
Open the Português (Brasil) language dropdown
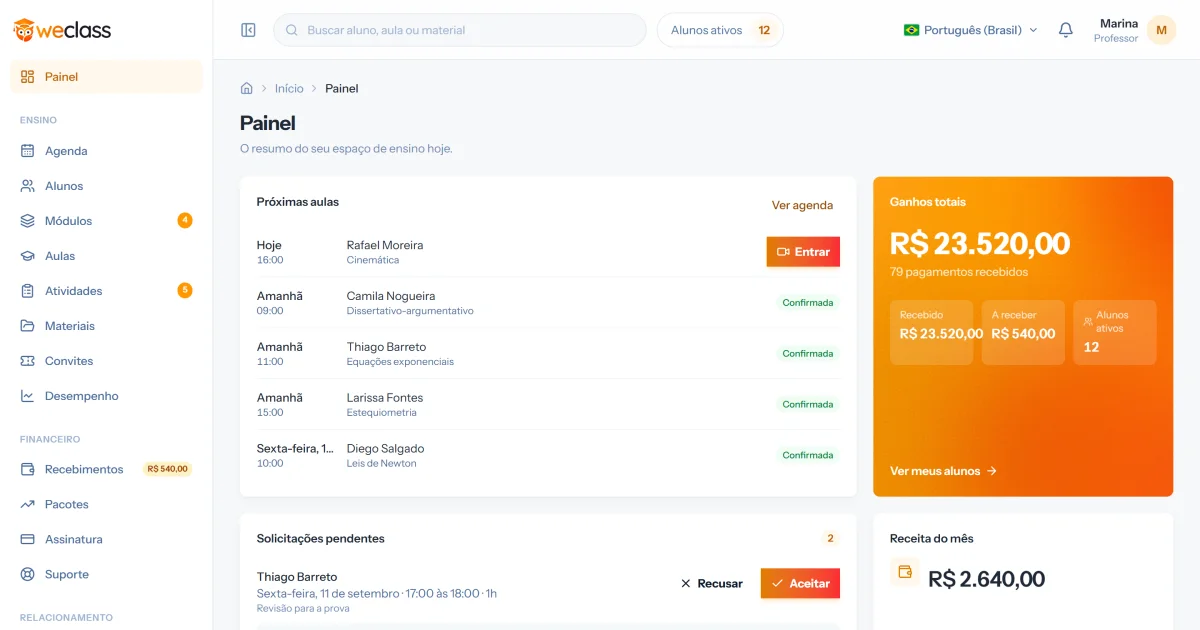[x=970, y=30]
